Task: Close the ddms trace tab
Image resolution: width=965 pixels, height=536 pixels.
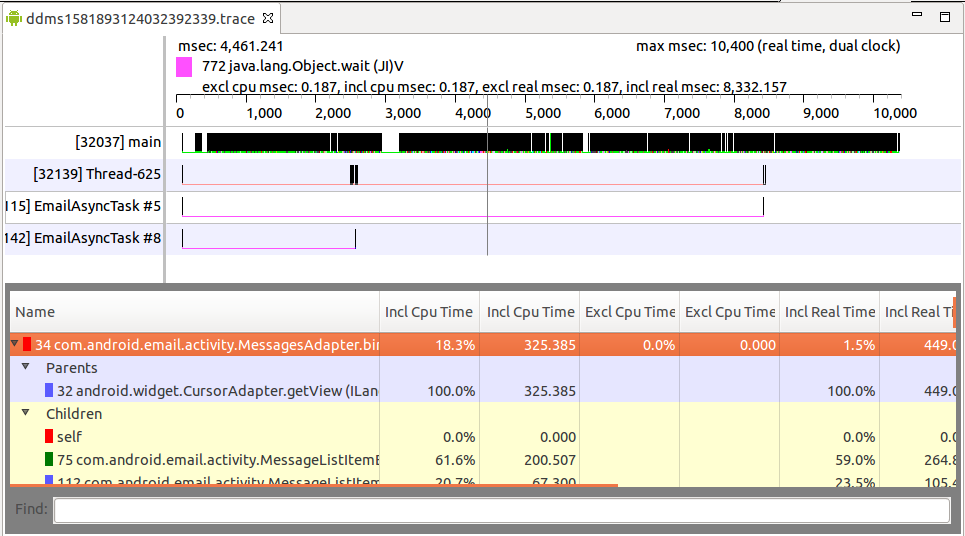Action: tap(268, 18)
